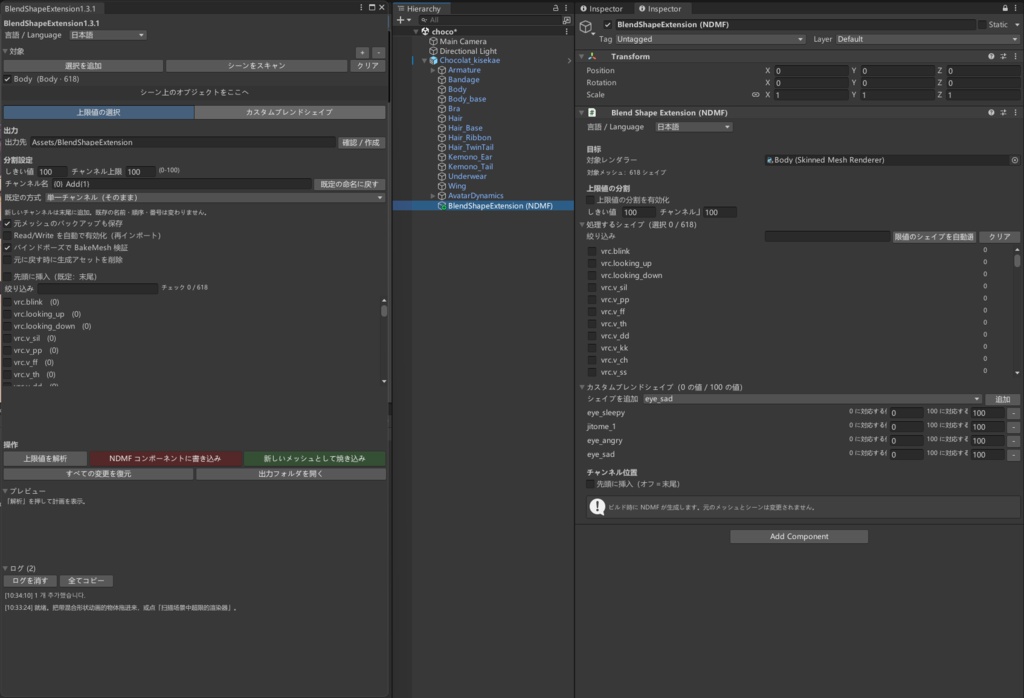Open Blend Shape Extension preset selector icon
The image size is (1024, 698).
click(x=1004, y=113)
